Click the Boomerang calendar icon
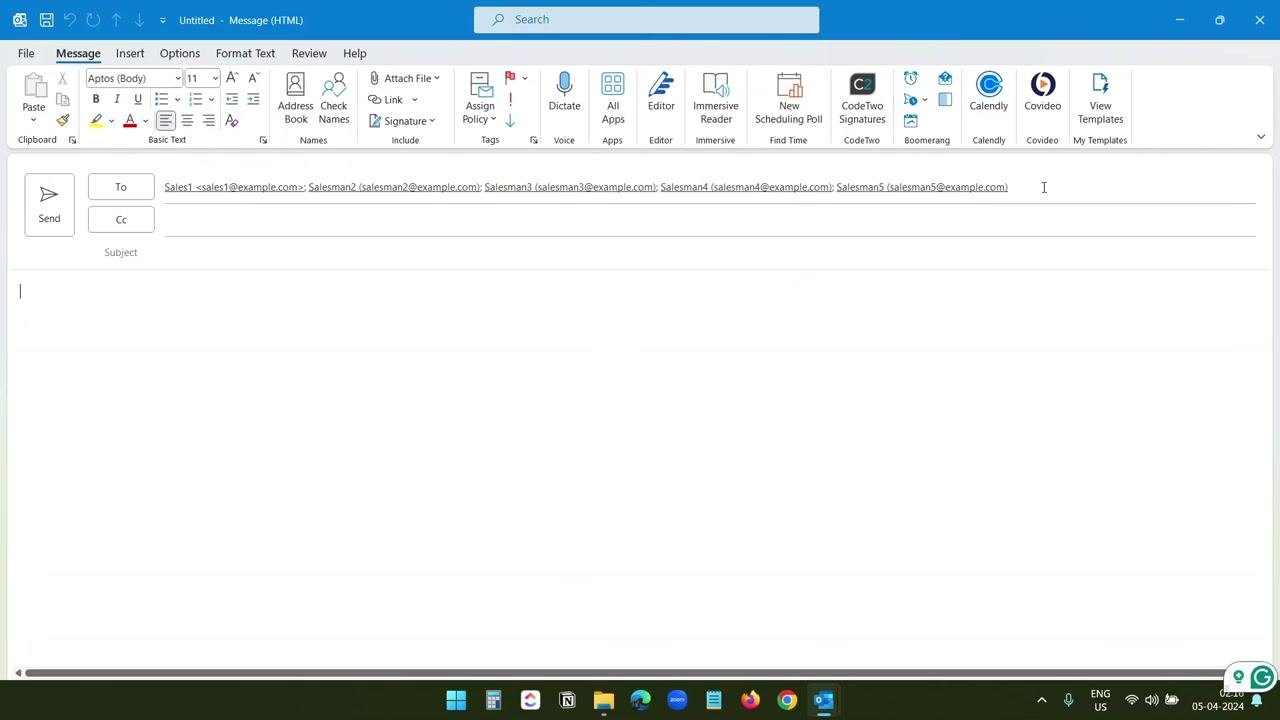The height and width of the screenshot is (720, 1280). click(x=911, y=121)
